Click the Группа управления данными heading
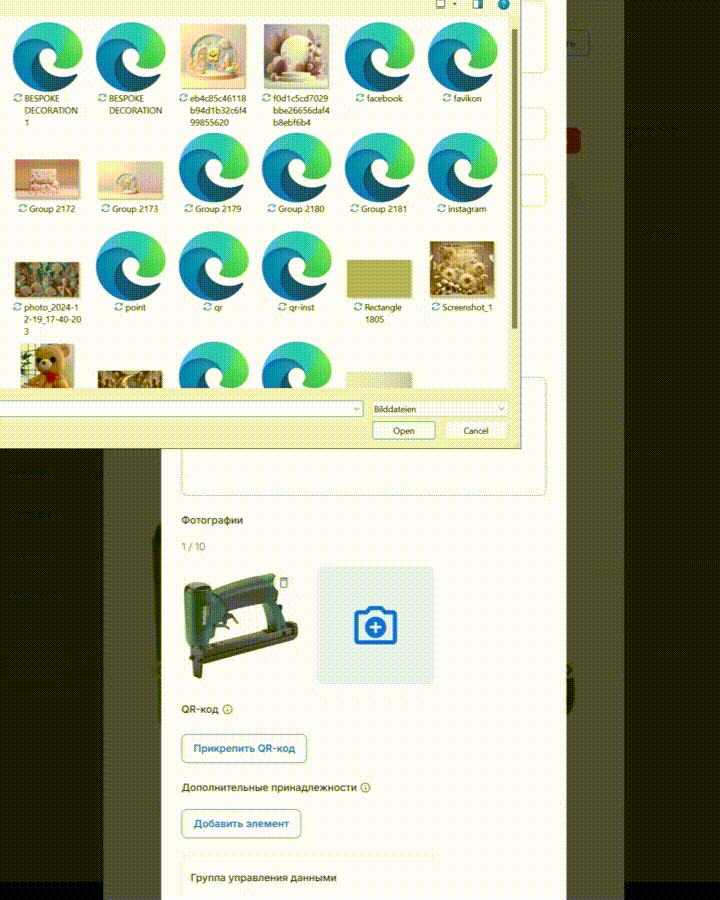720x900 pixels. (x=264, y=878)
